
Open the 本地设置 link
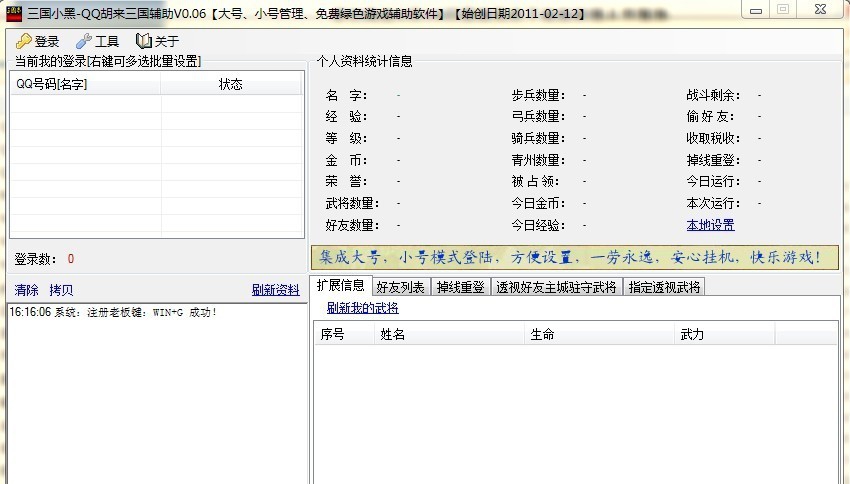coord(710,225)
